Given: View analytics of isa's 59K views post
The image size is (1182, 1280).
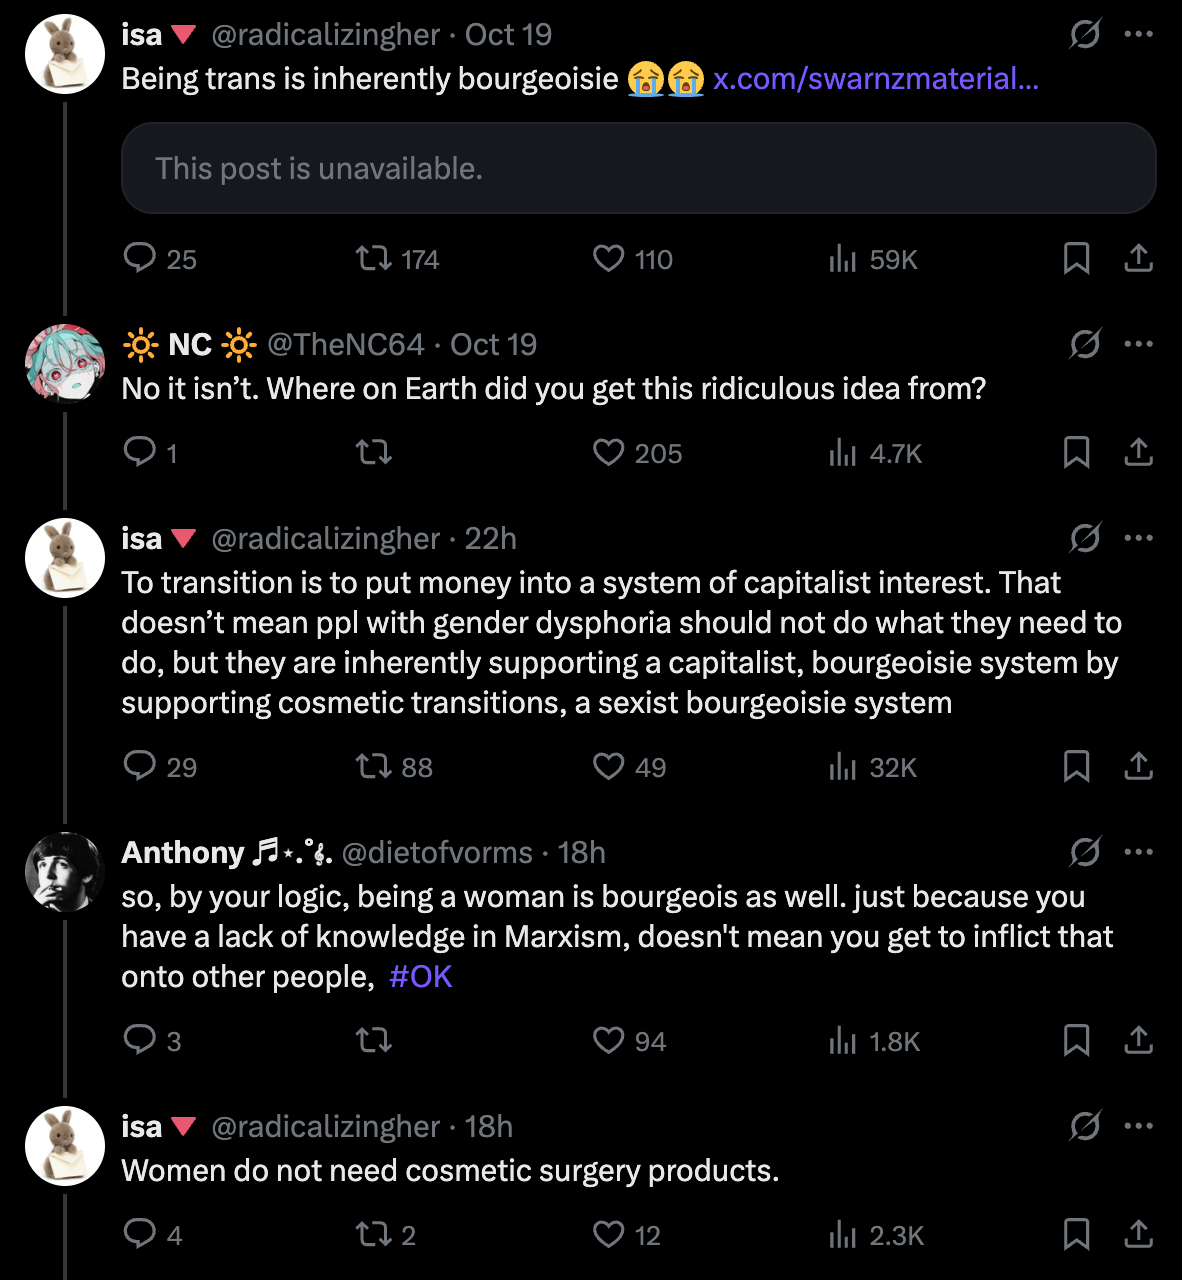Looking at the screenshot, I should [x=843, y=259].
